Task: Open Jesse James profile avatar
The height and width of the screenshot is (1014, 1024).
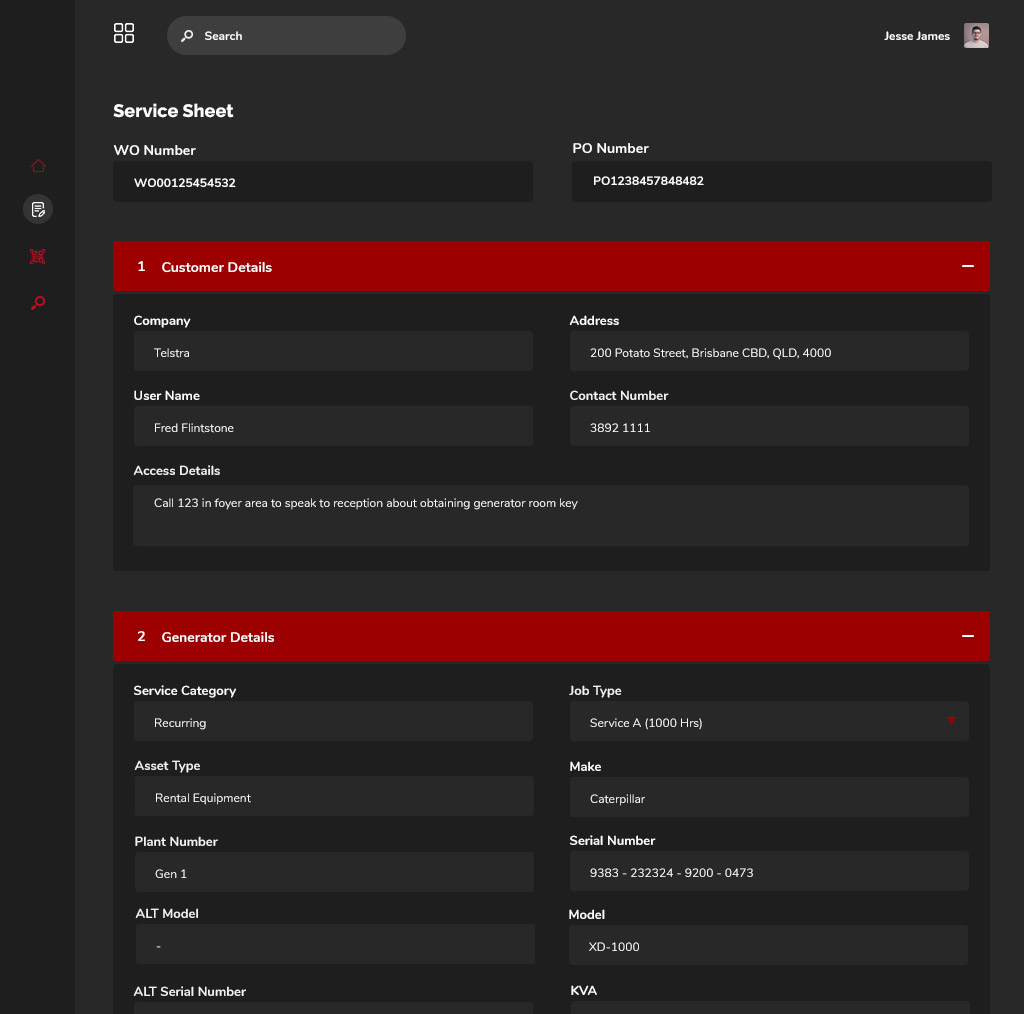Action: coord(976,36)
